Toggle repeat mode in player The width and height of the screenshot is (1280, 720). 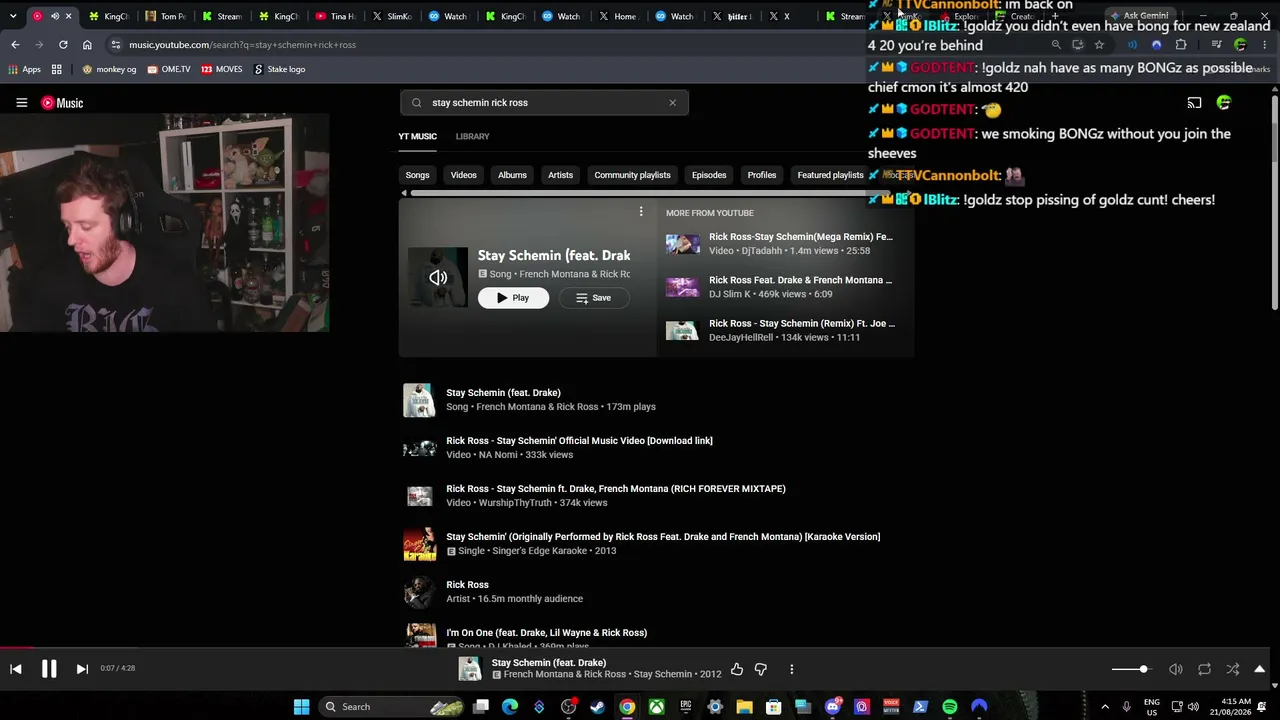tap(1204, 669)
